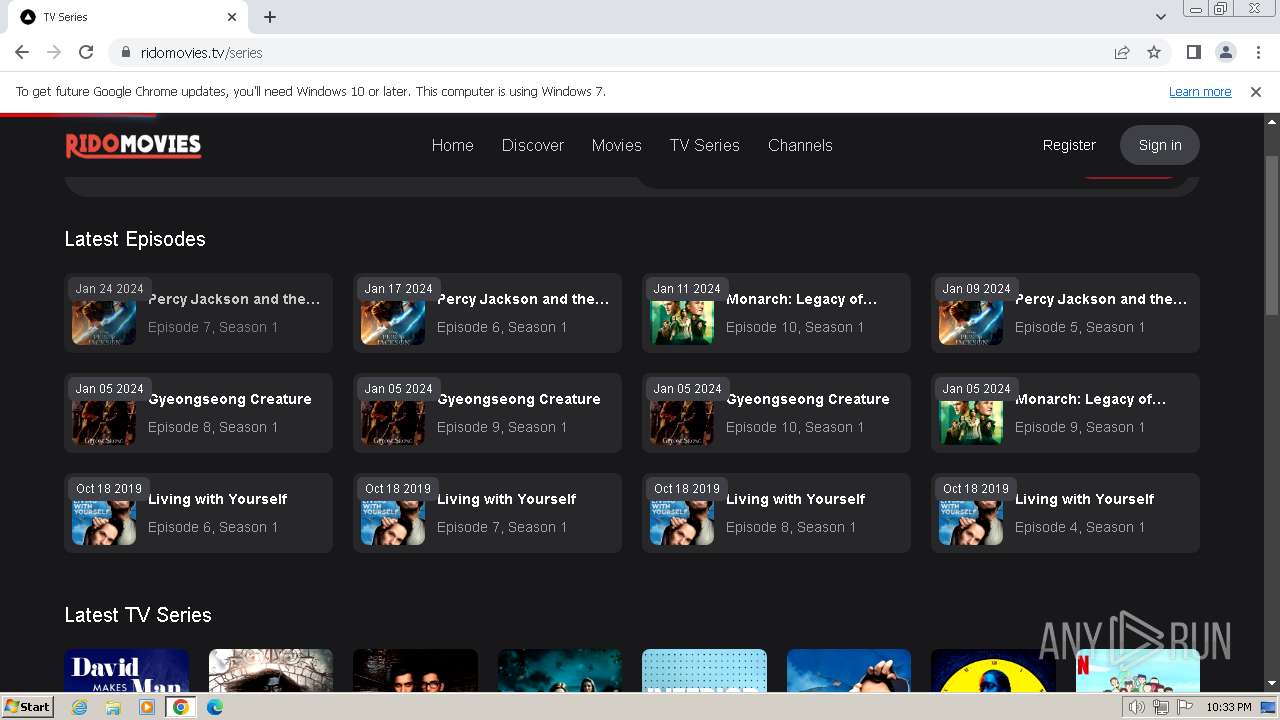Click the site lock icon in address bar
1280x720 pixels.
point(125,53)
